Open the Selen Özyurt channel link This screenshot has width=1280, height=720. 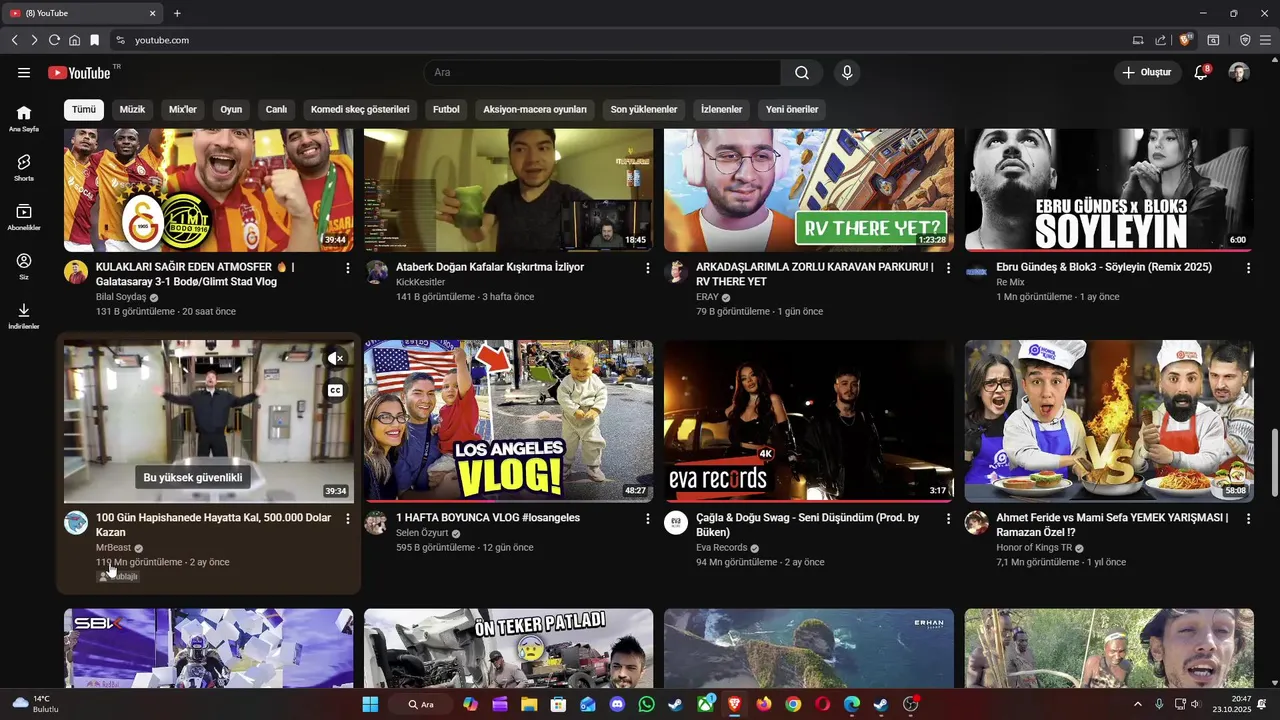[422, 533]
